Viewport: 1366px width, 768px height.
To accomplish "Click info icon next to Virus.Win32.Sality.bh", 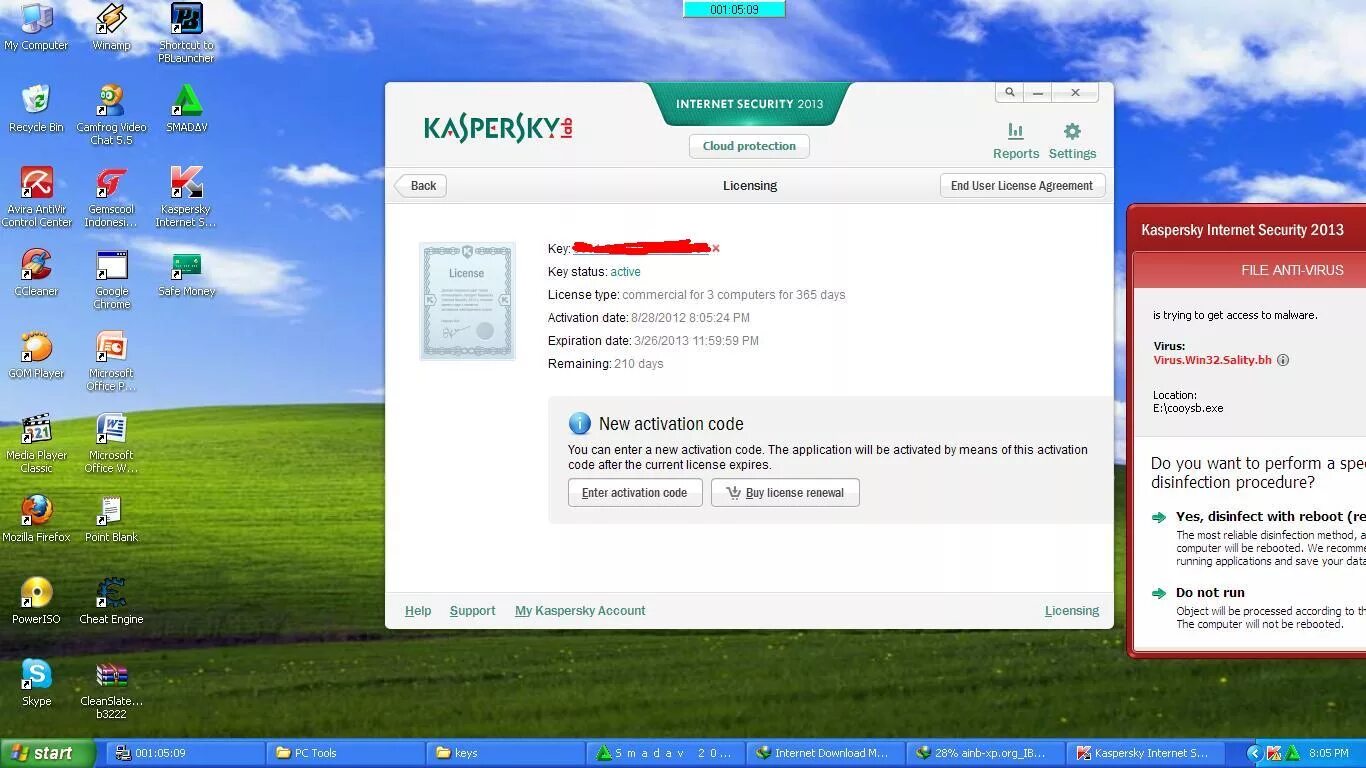I will coord(1283,360).
